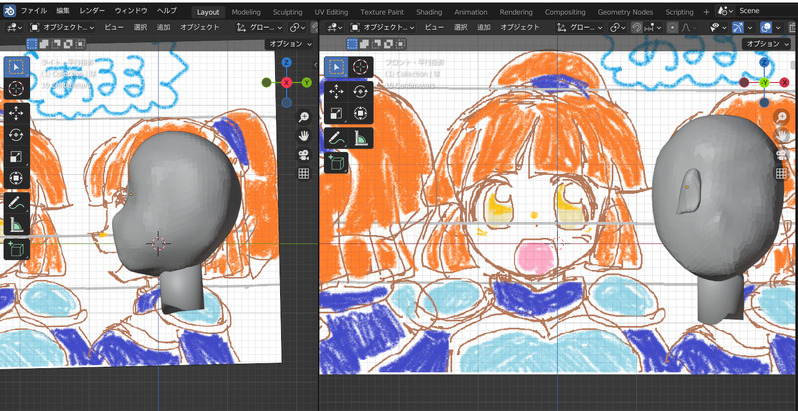Open the transform orientation dropdown in the Right Orthographic header
This screenshot has width=798, height=411.
point(260,27)
